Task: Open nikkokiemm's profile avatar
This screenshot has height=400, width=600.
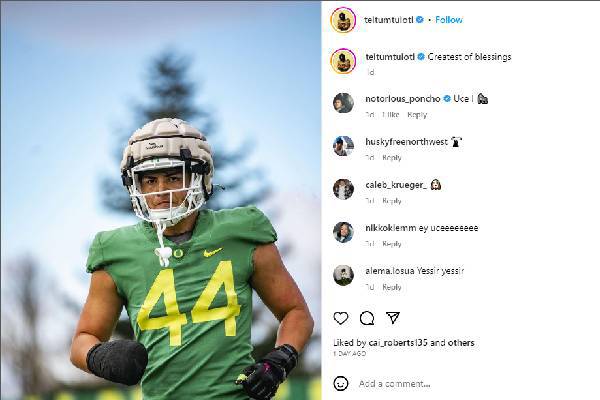Action: [343, 232]
